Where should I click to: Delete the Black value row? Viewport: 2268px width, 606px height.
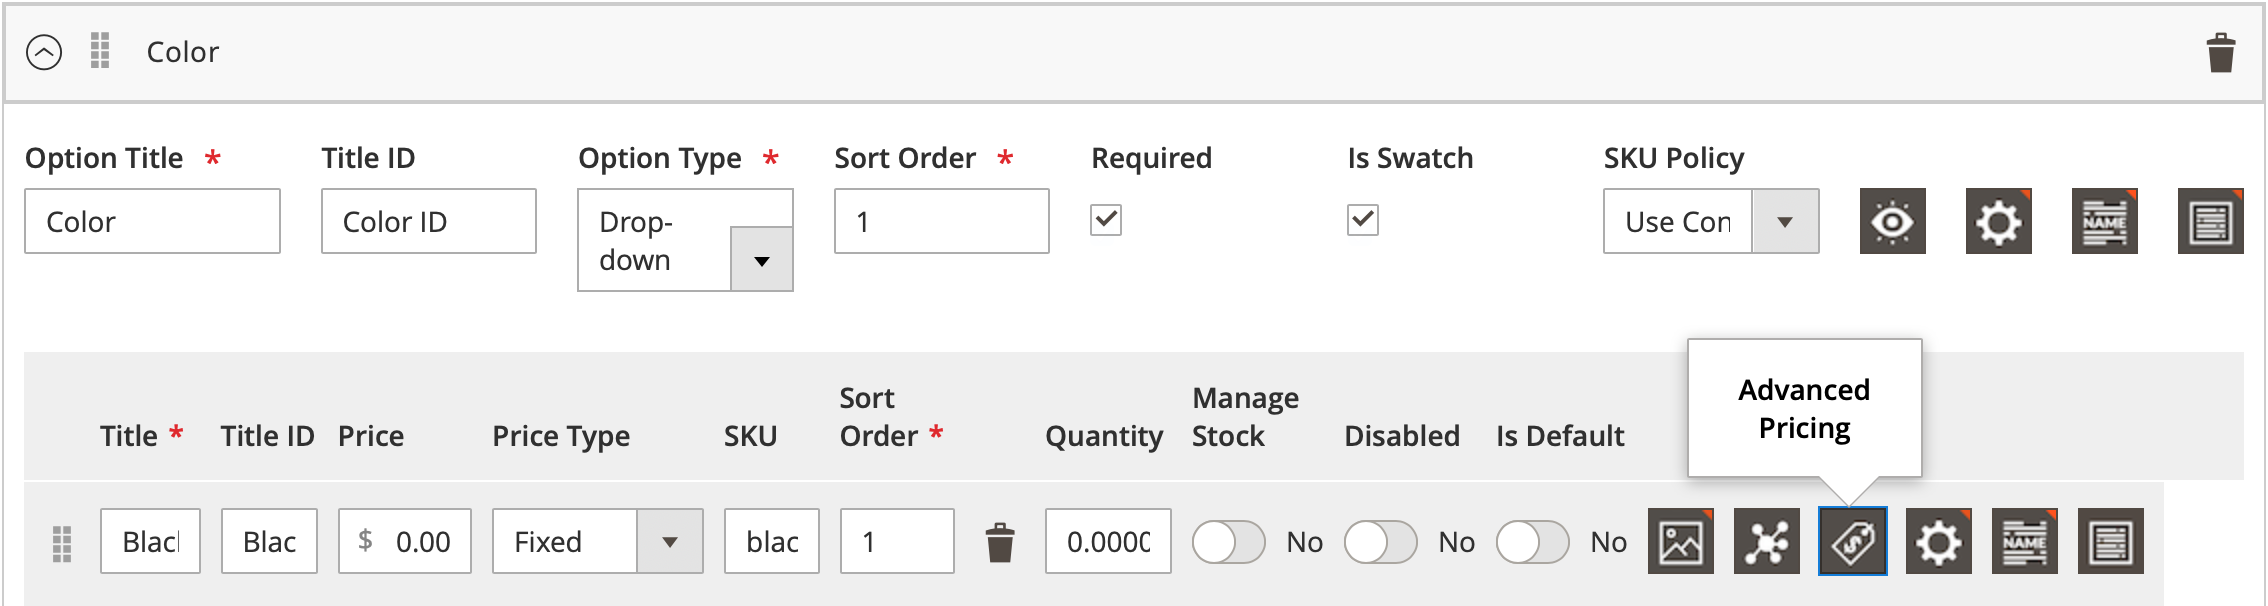[1000, 543]
